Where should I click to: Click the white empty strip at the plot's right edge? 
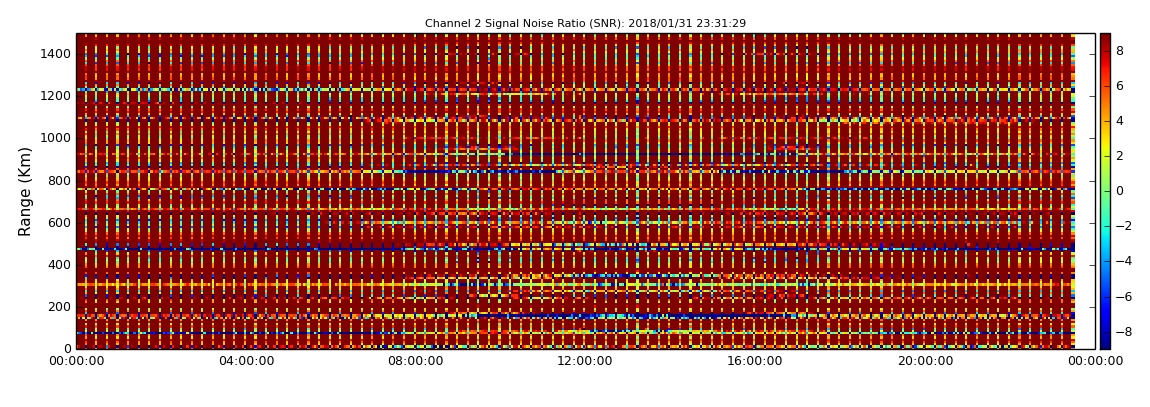click(1085, 191)
